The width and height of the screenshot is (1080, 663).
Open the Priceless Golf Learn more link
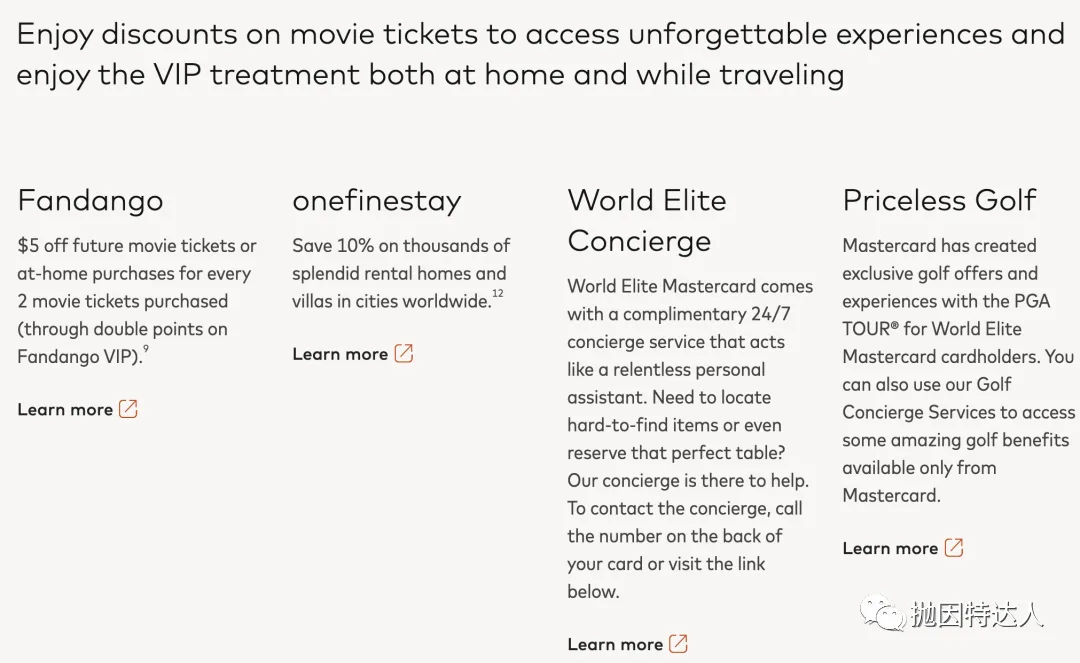click(x=890, y=548)
